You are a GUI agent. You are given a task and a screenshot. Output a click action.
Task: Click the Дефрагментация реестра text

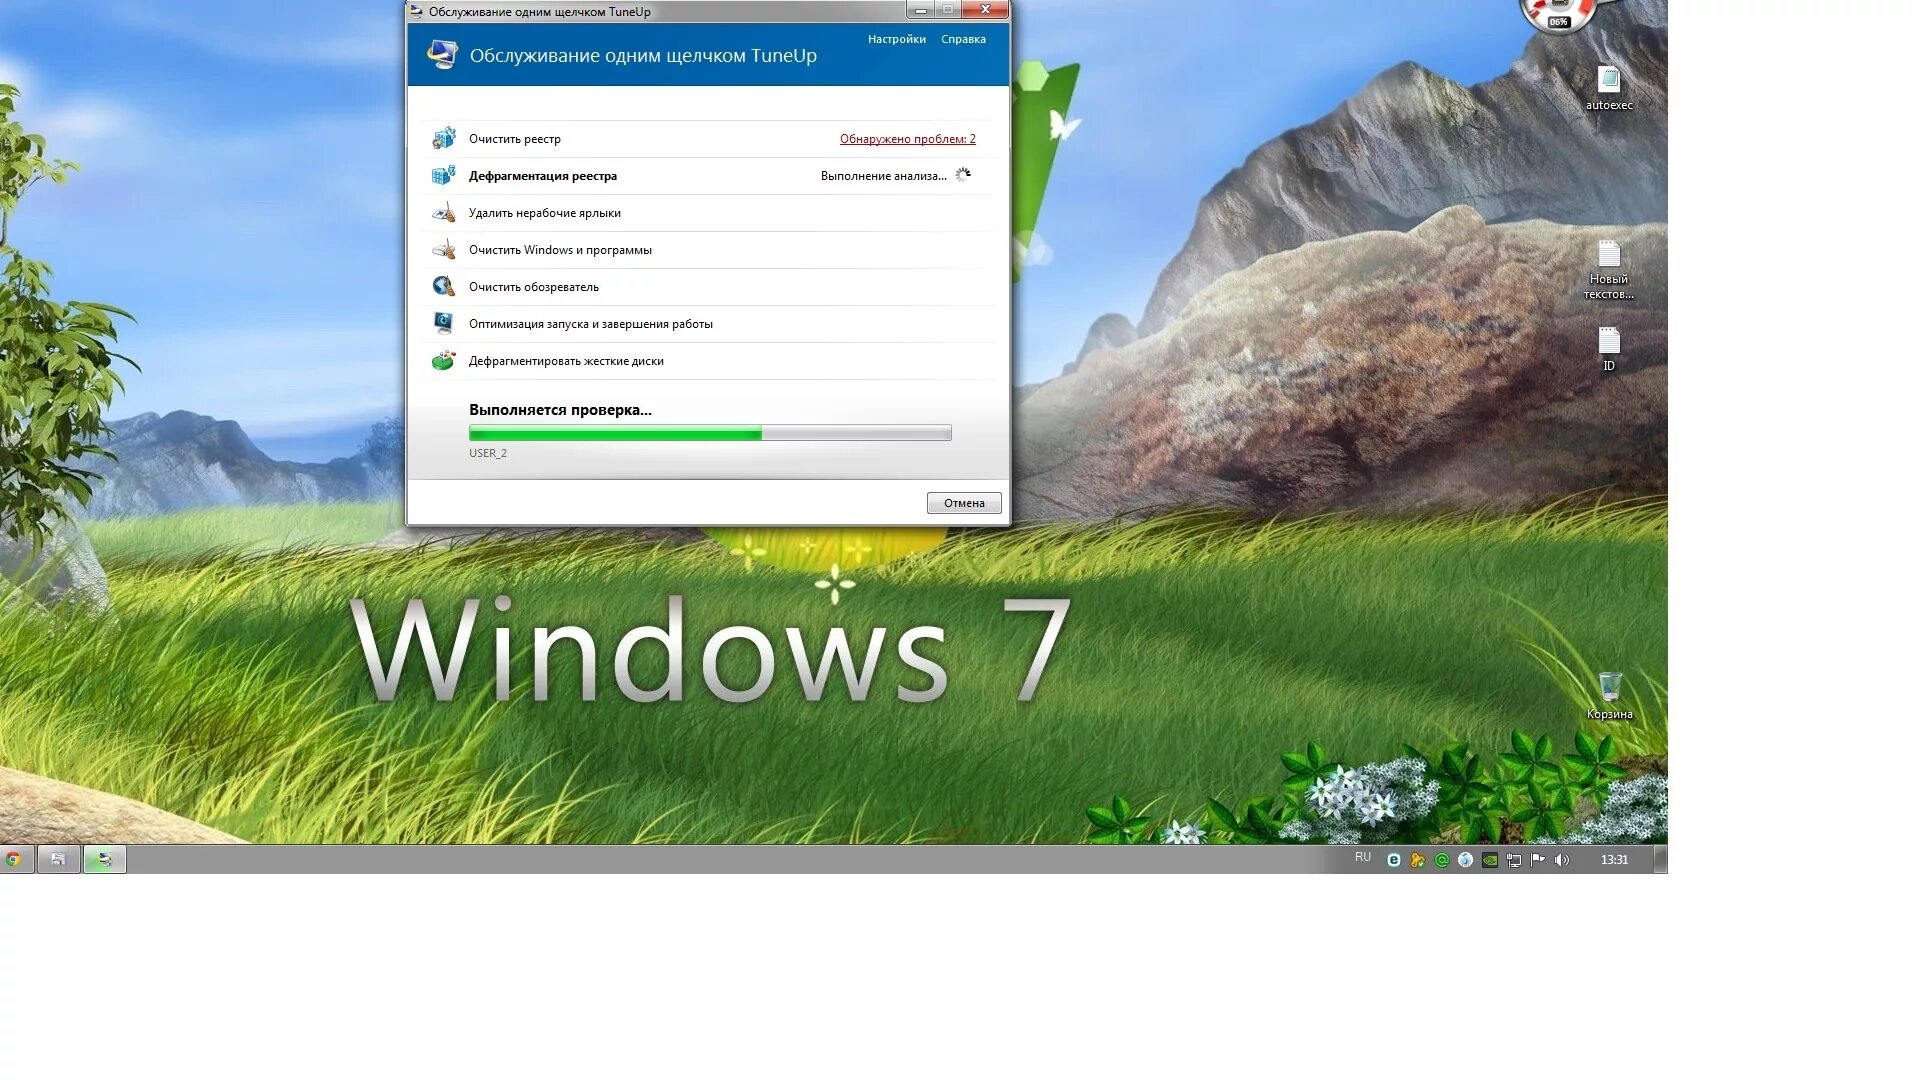[542, 176]
